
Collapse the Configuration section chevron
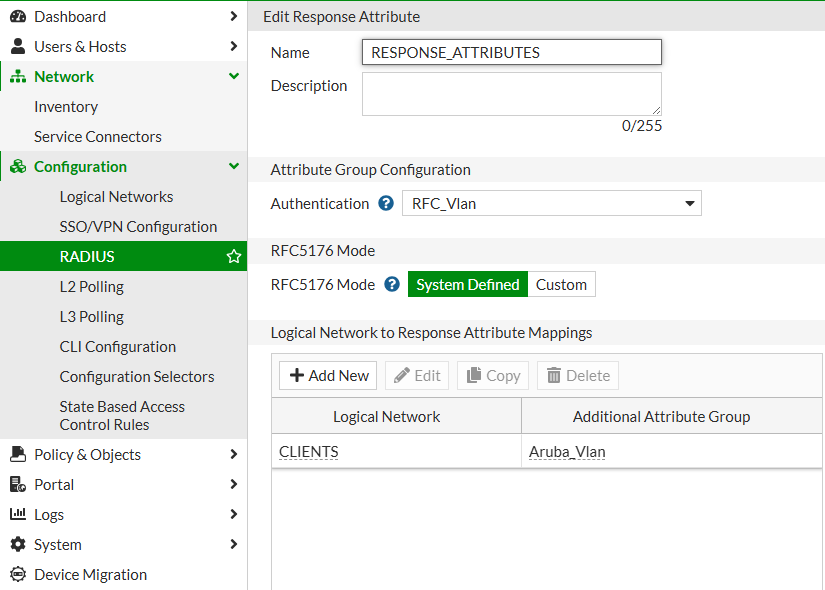pos(234,166)
